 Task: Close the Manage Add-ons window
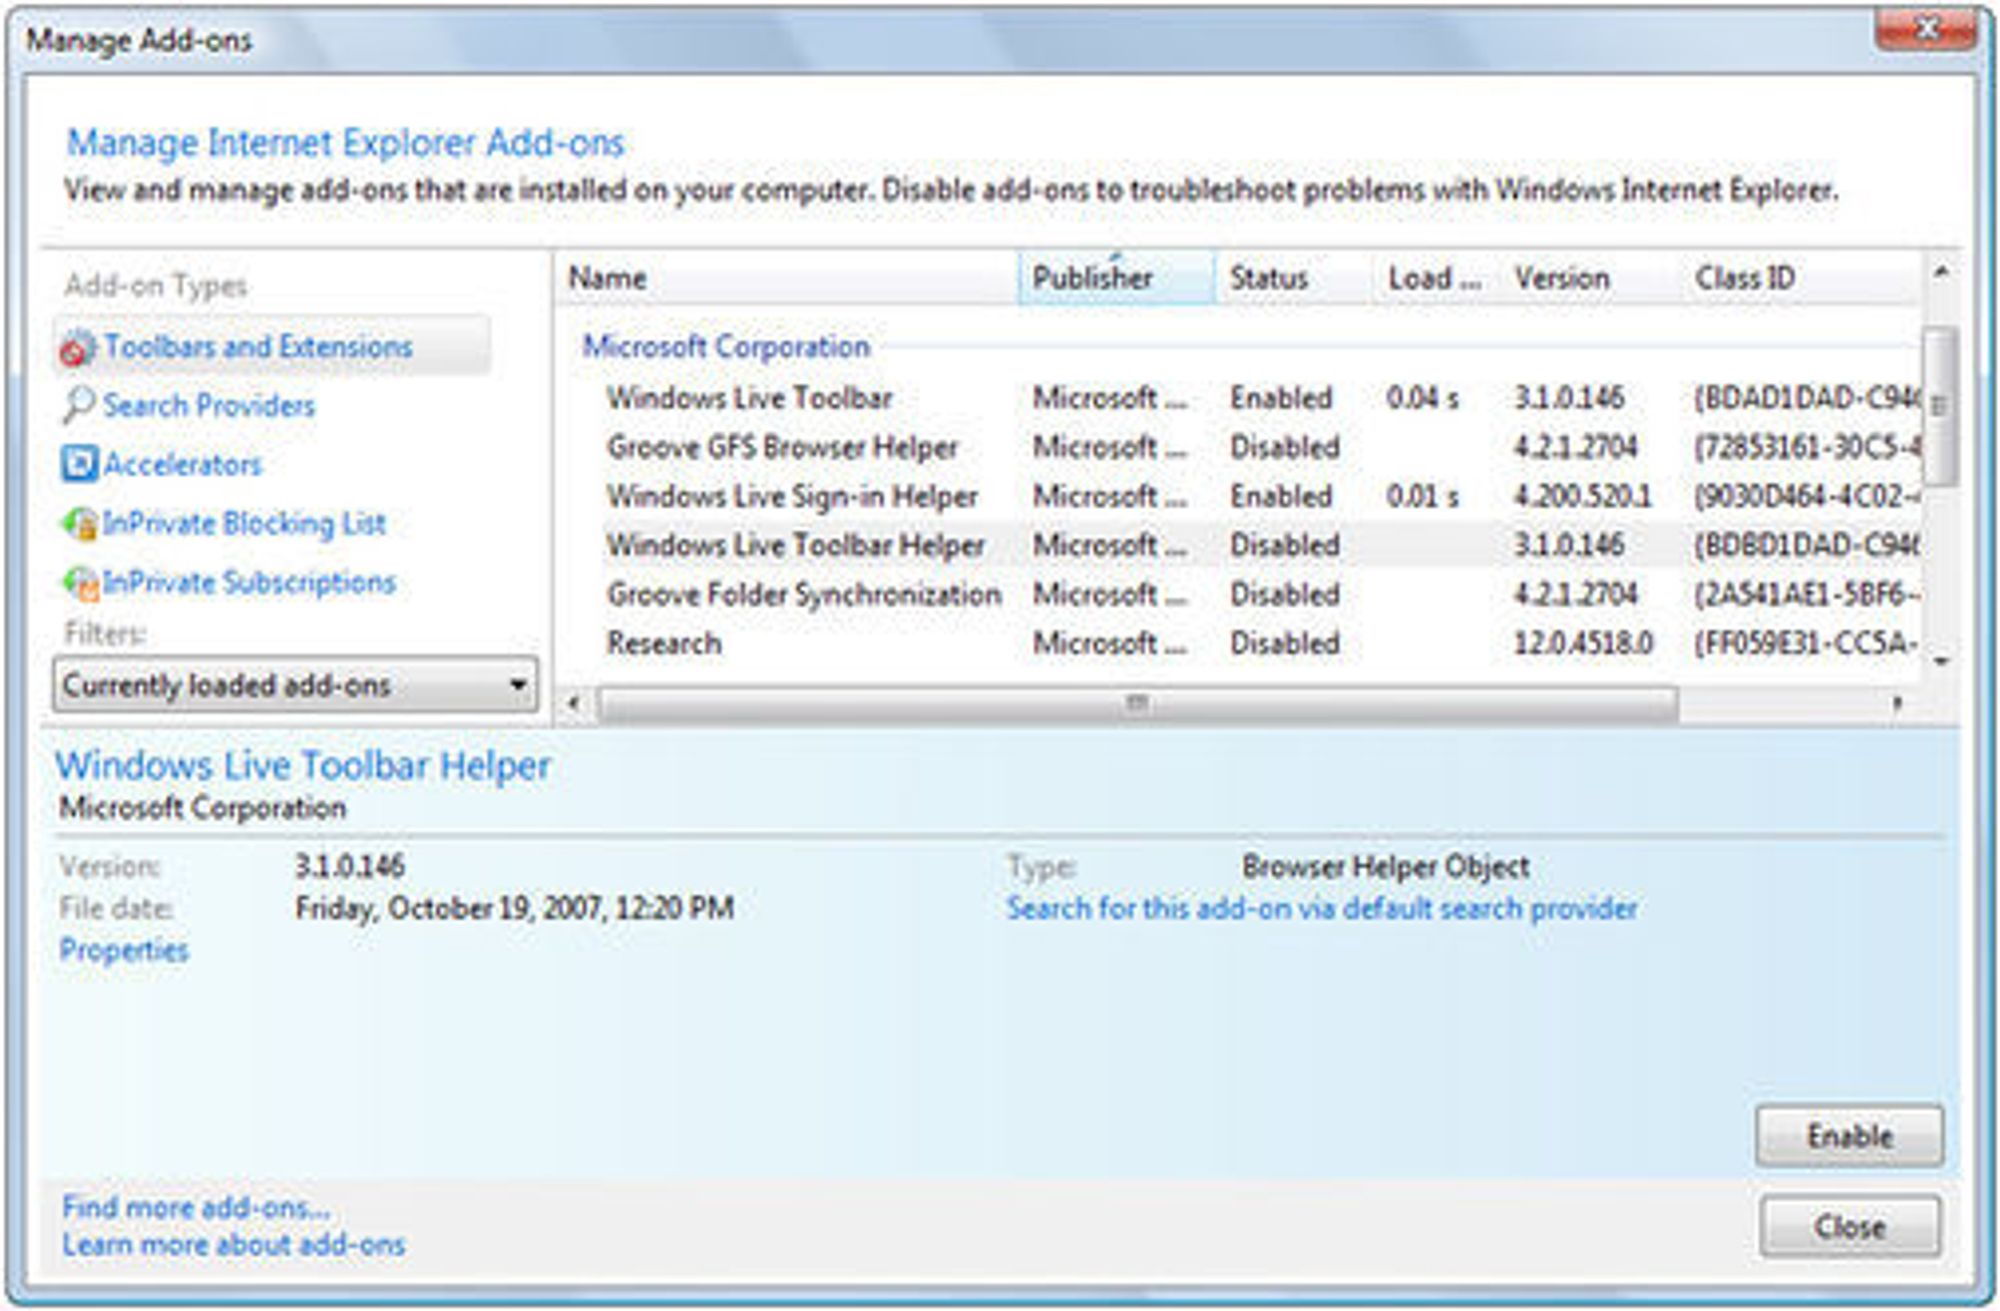click(x=1925, y=31)
